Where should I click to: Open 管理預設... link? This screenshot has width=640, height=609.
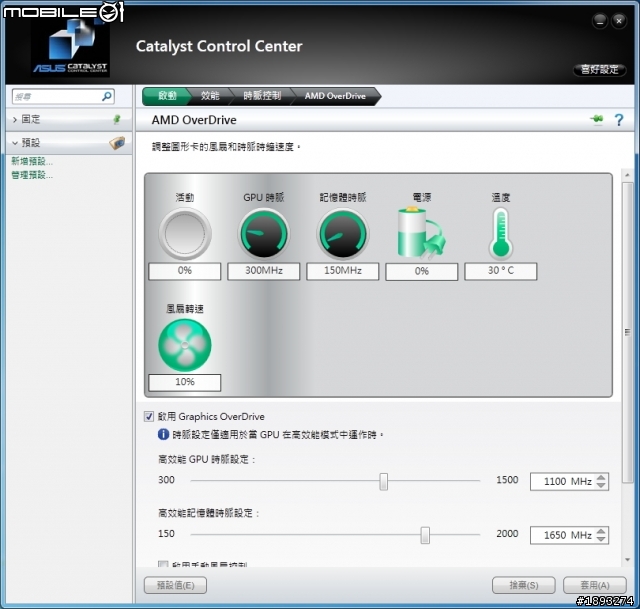[x=32, y=175]
